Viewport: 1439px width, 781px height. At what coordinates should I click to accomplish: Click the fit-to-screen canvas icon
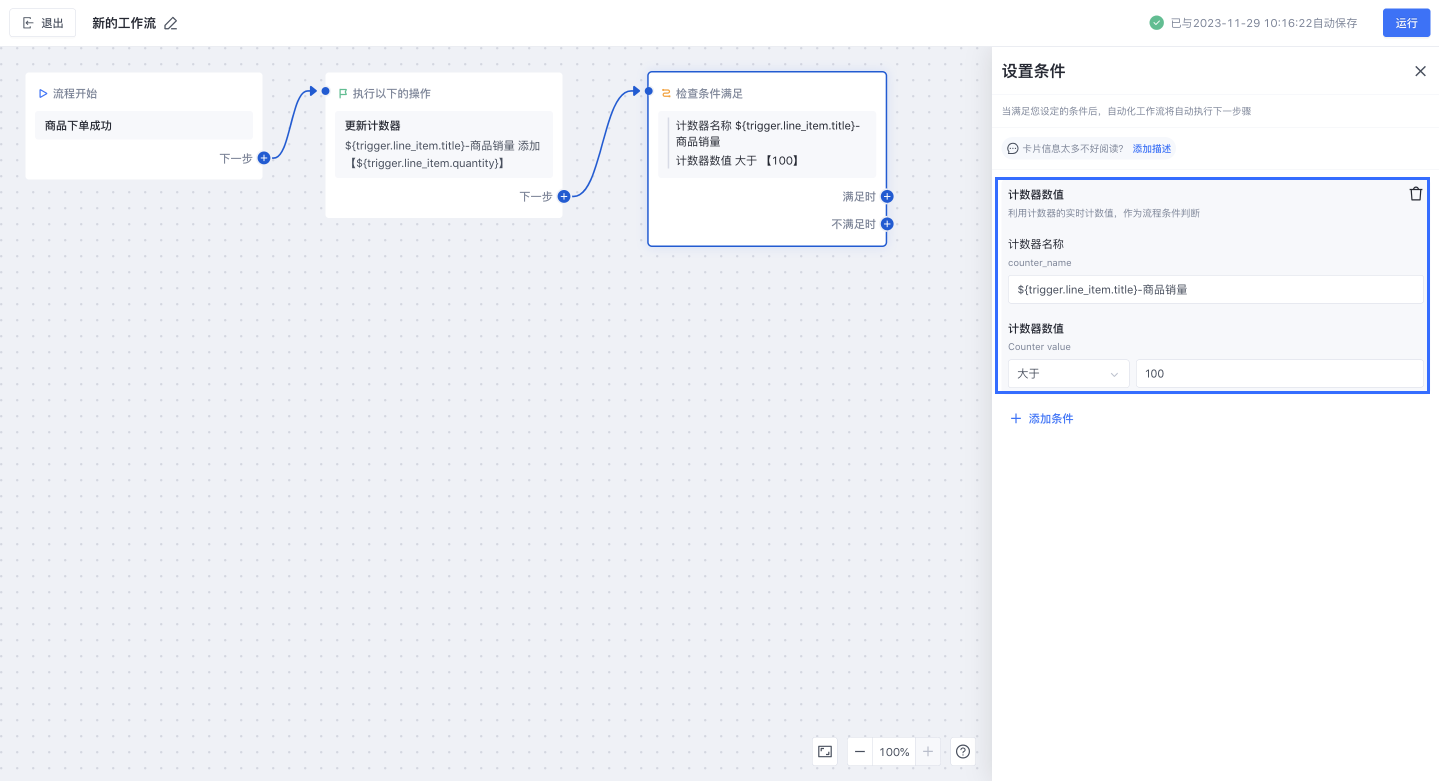click(x=825, y=751)
